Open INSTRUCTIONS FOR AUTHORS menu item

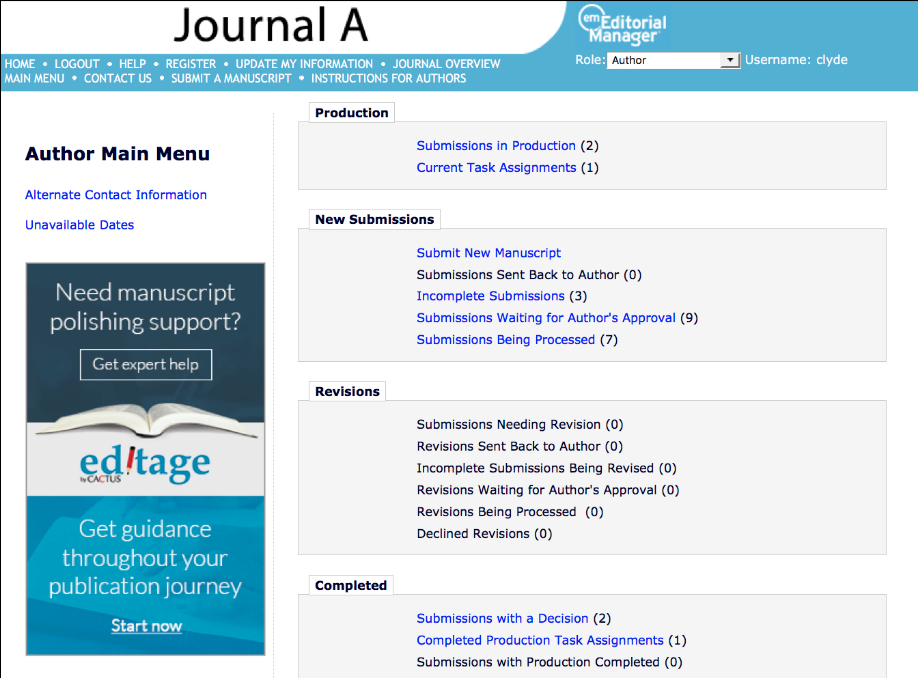point(389,78)
